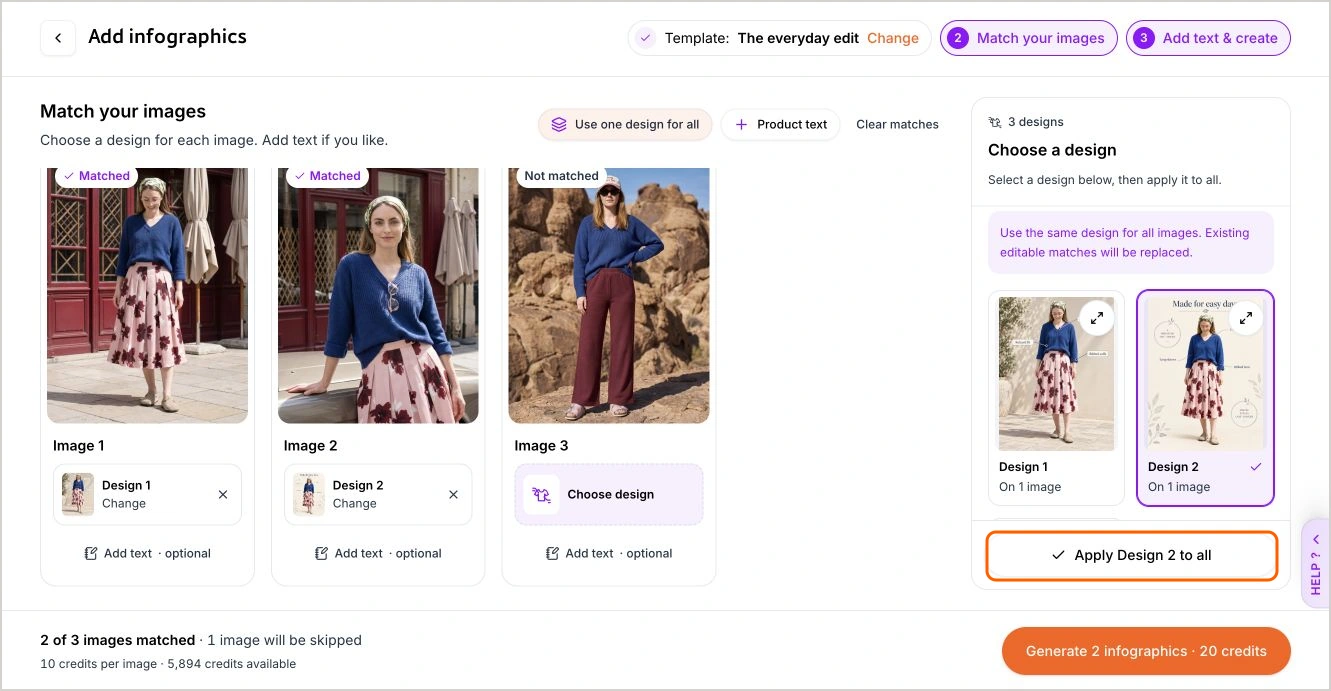Go to Add text & create step
This screenshot has width=1331, height=691.
point(1208,38)
